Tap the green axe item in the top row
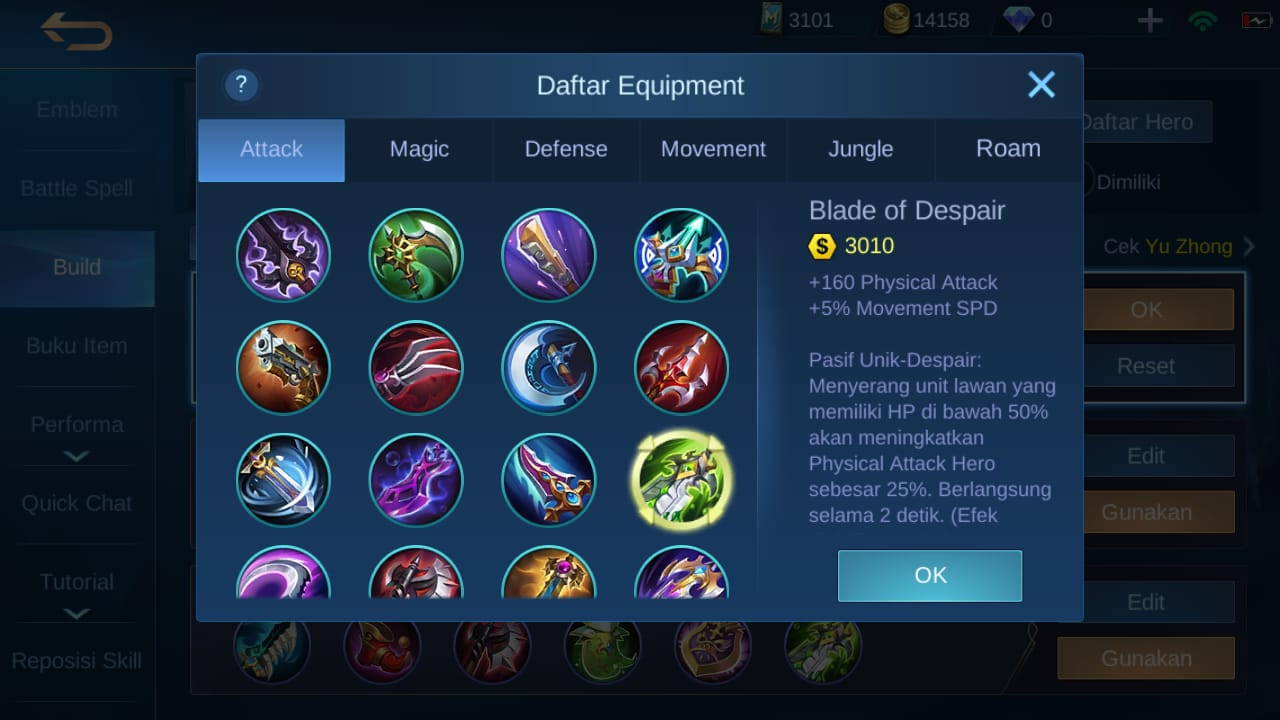Viewport: 1280px width, 720px height. tap(416, 255)
